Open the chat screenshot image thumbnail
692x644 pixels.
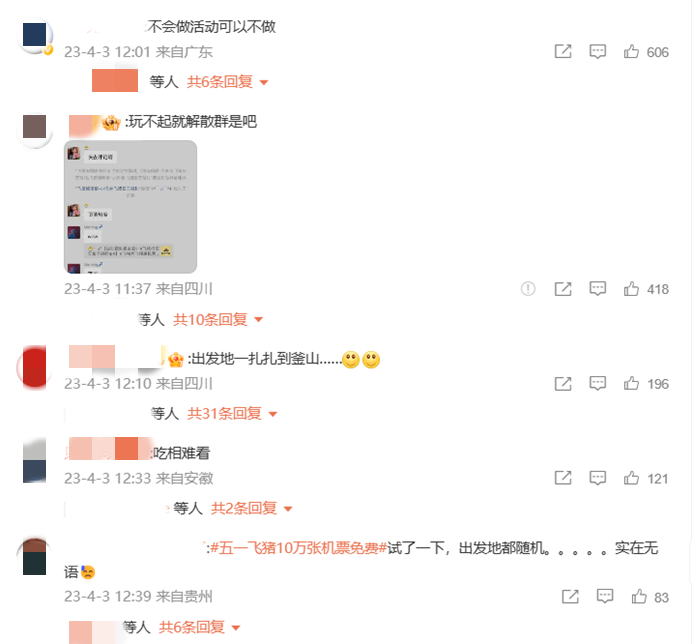tap(130, 207)
